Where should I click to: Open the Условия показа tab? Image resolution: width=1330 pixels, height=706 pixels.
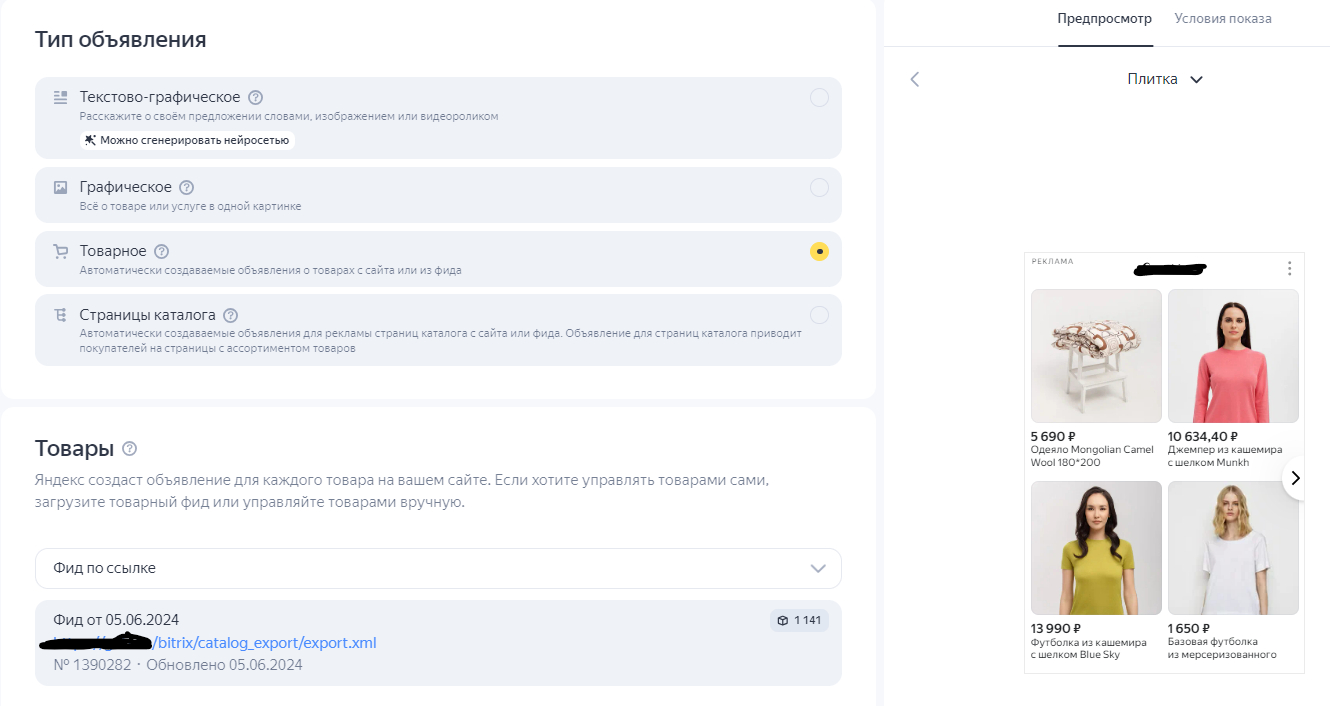click(x=1222, y=18)
